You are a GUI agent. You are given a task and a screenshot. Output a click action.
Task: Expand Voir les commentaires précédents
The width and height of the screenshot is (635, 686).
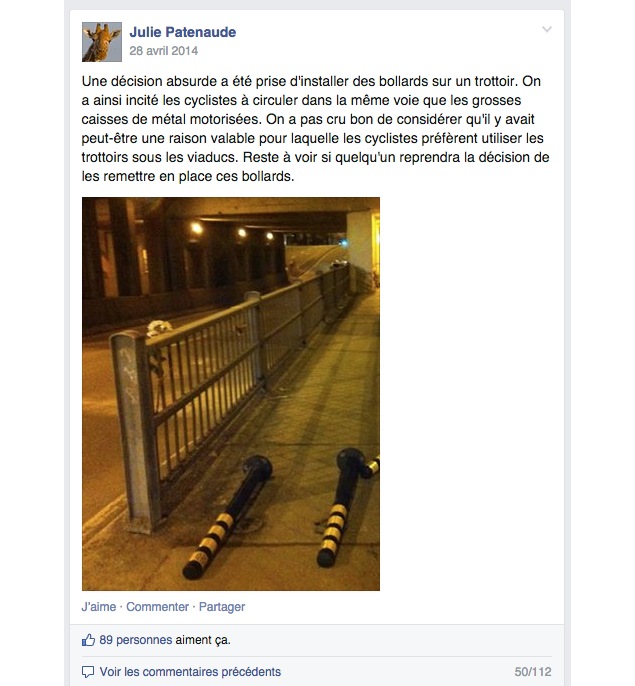tap(190, 672)
